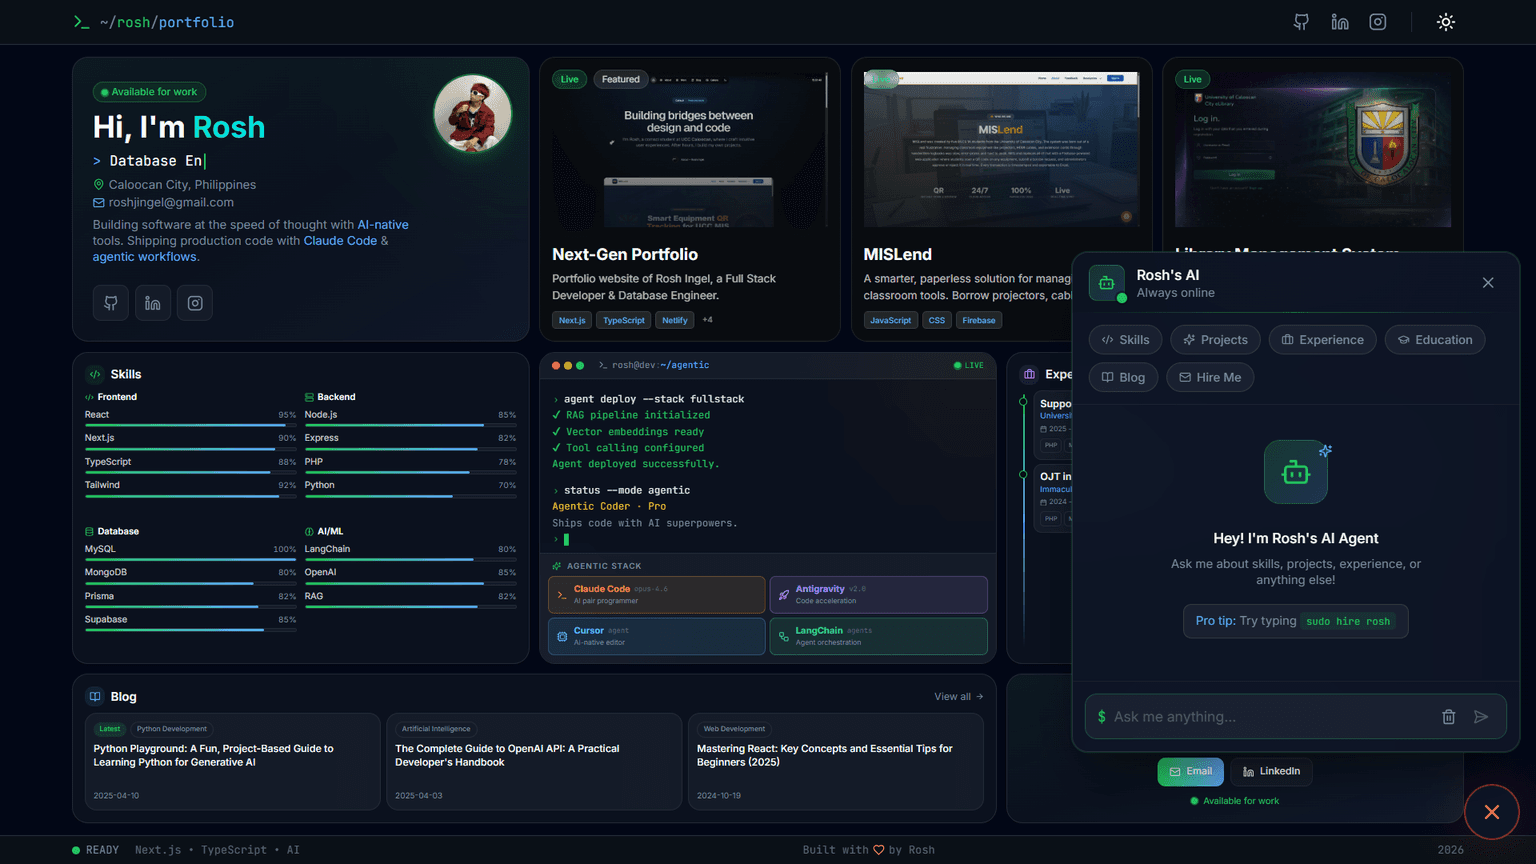1536x864 pixels.
Task: Click robot avatar icon in chat header
Action: (1107, 283)
